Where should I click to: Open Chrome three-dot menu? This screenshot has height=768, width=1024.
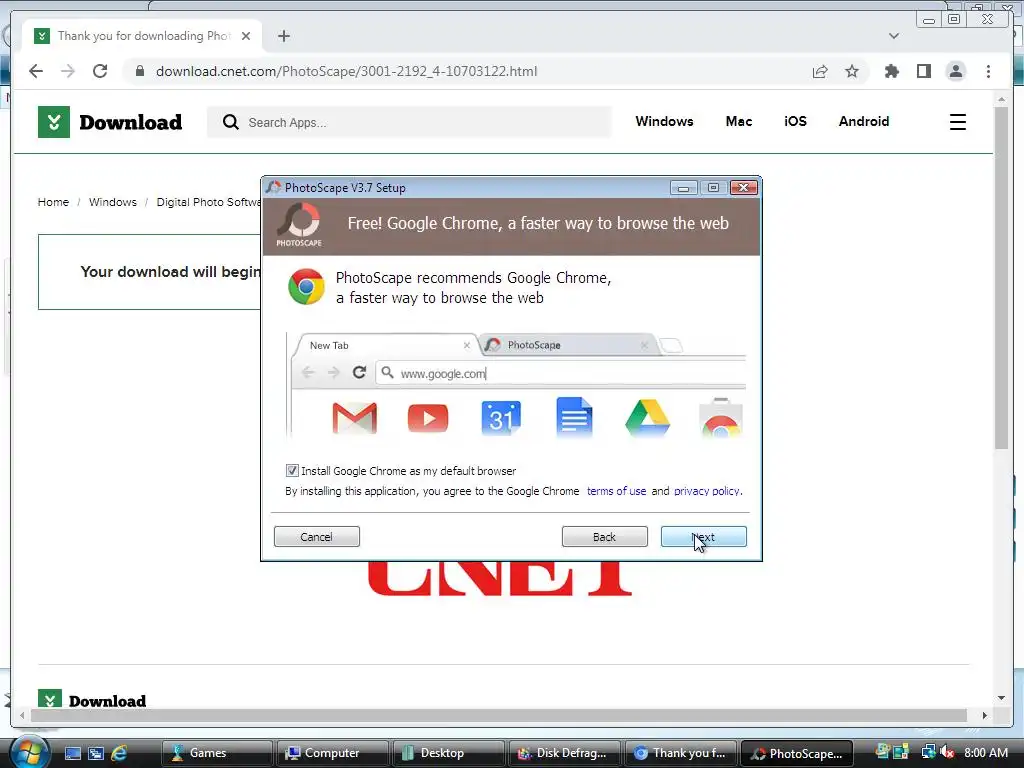click(988, 71)
